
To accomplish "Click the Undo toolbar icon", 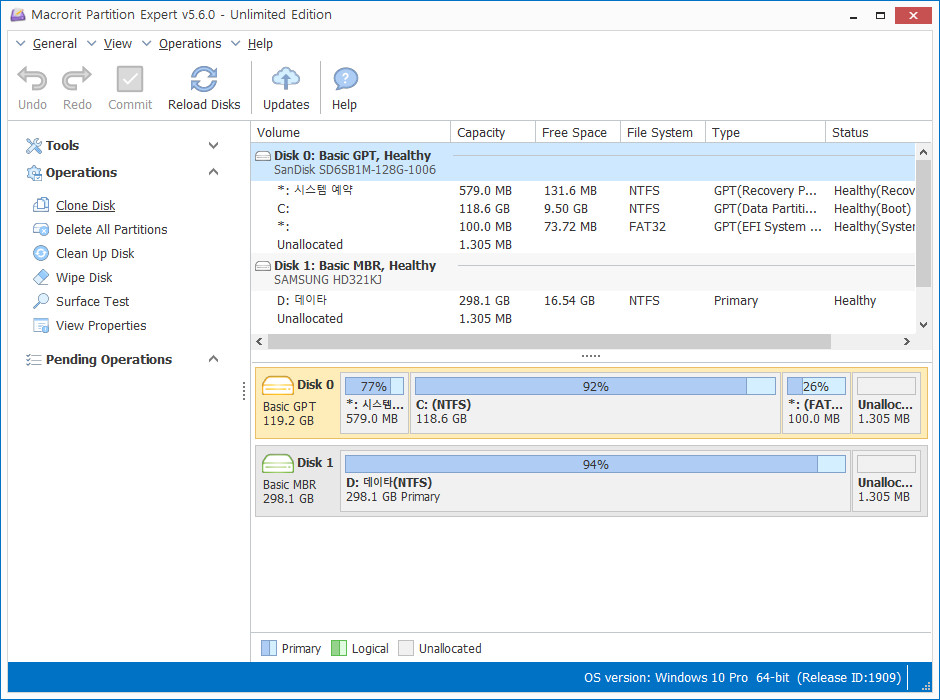I will [32, 79].
